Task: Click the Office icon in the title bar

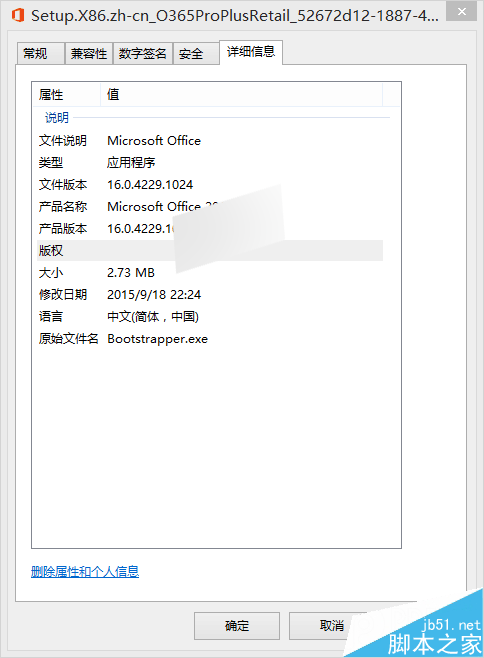Action: pos(18,16)
